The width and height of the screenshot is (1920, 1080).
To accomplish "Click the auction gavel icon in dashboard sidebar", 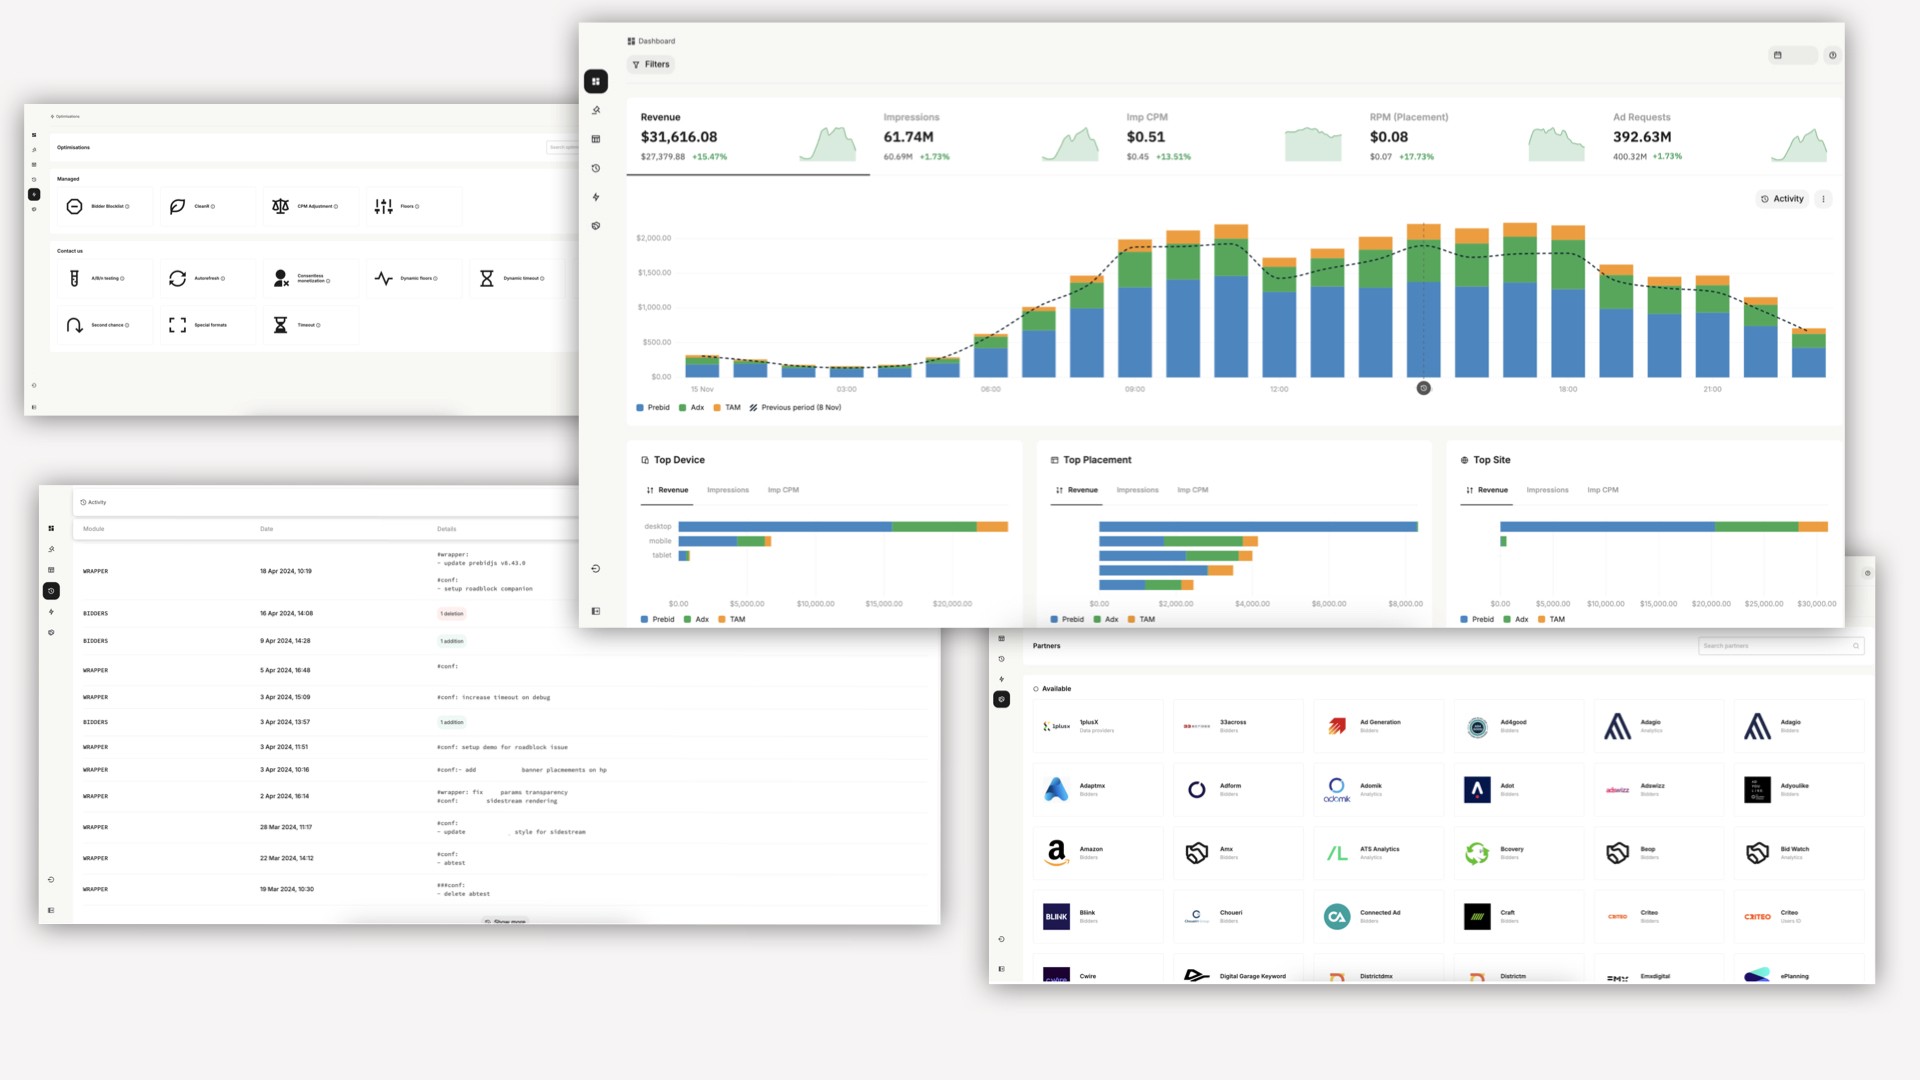I will tap(596, 110).
